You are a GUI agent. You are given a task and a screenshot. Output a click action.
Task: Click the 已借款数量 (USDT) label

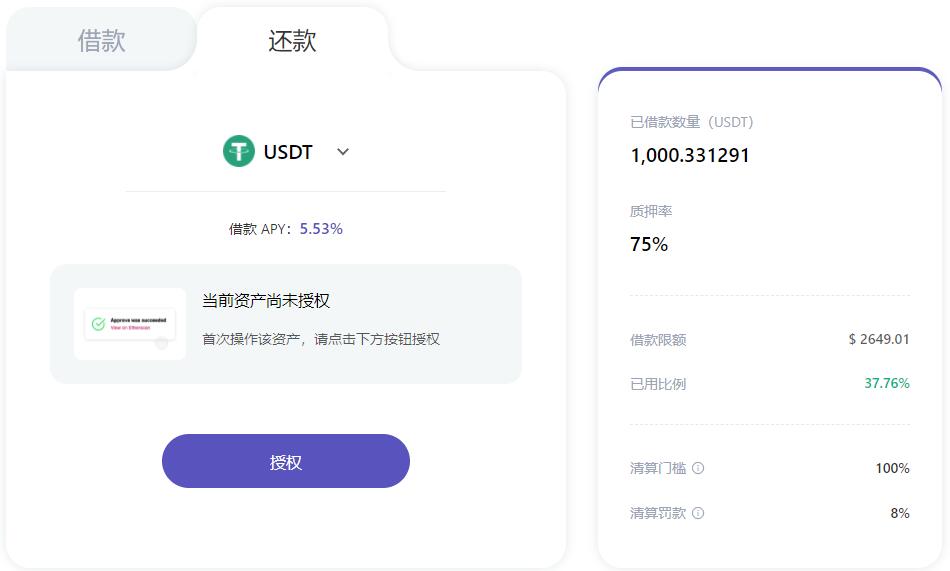point(692,122)
